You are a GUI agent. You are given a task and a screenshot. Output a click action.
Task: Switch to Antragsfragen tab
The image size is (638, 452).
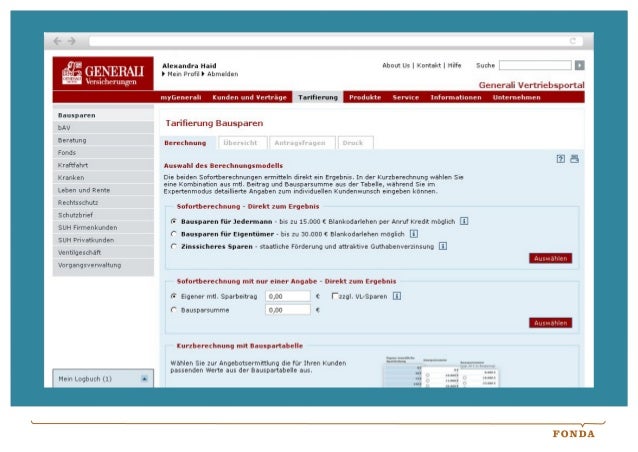point(302,143)
